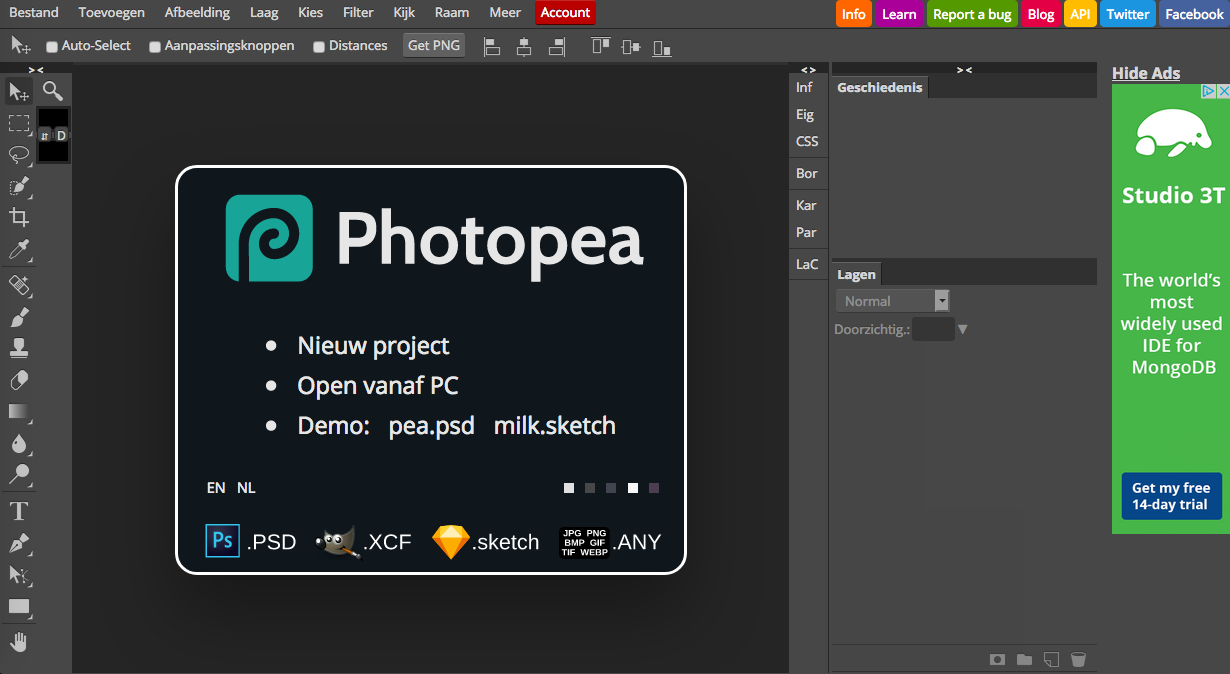Click the Nieuw project link
Viewport: 1230px width, 674px height.
point(373,346)
